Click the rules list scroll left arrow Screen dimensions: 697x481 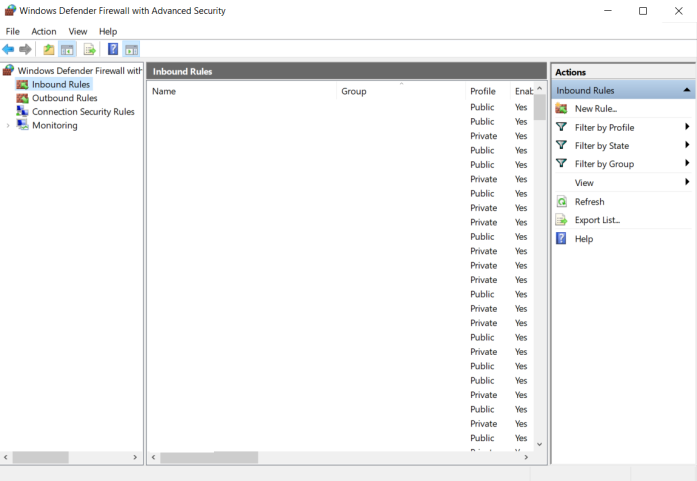click(153, 457)
